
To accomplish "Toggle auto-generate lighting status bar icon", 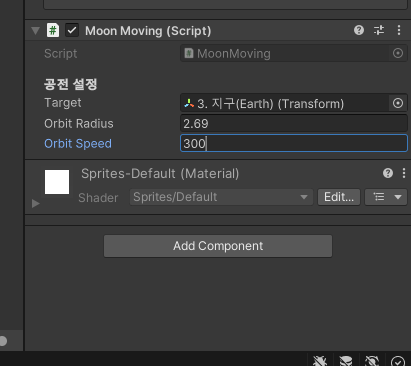I will coord(372,361).
